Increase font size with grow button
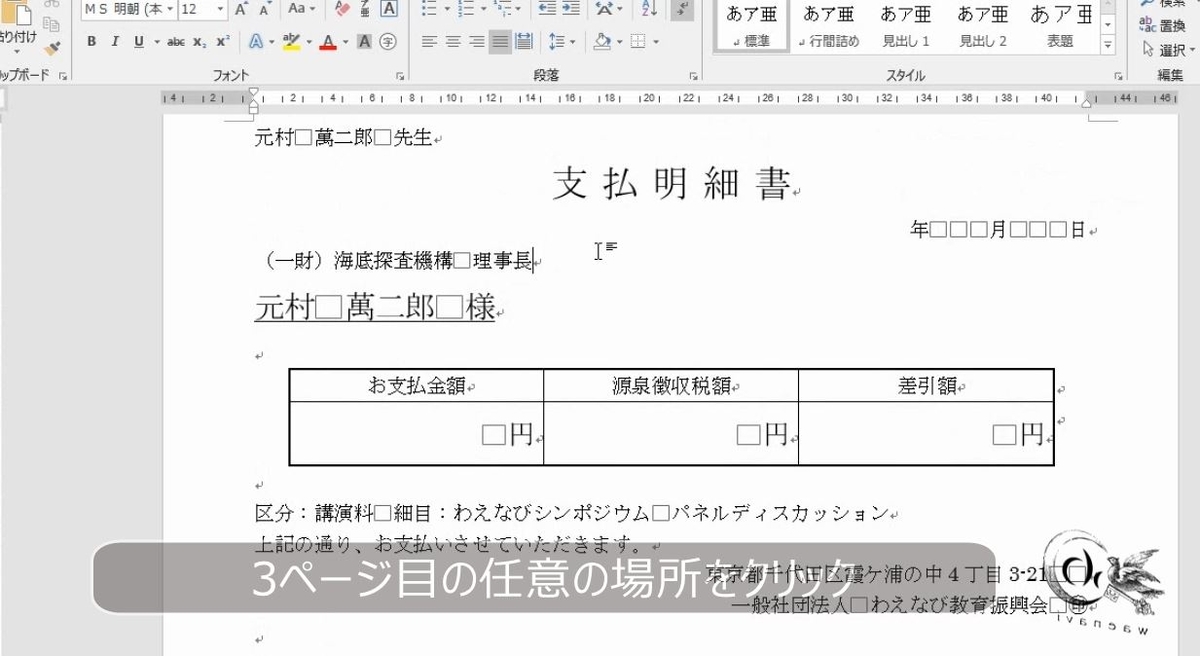 tap(241, 9)
